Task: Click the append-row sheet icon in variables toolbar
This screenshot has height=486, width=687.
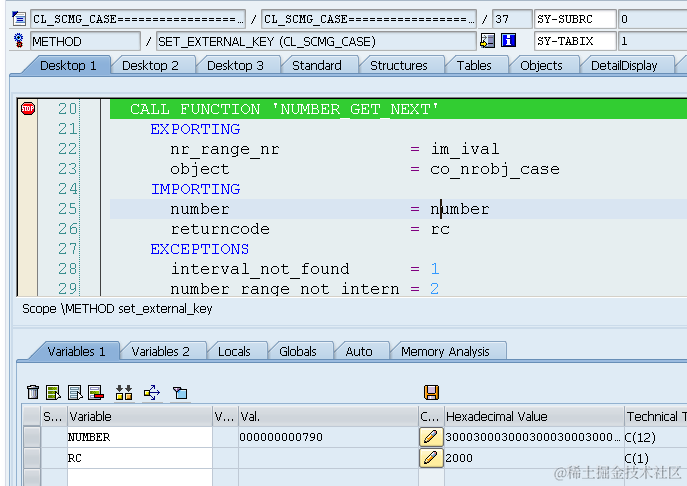Action: (x=75, y=392)
